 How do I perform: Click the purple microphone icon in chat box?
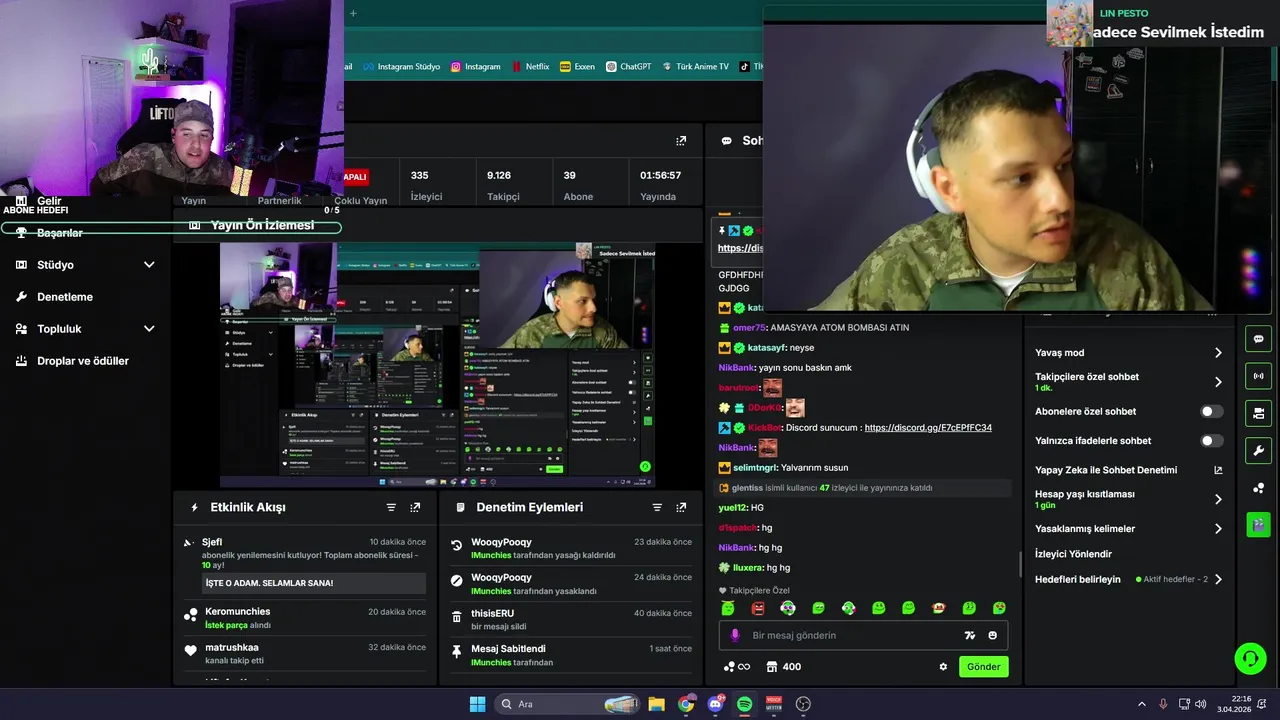[x=735, y=635]
